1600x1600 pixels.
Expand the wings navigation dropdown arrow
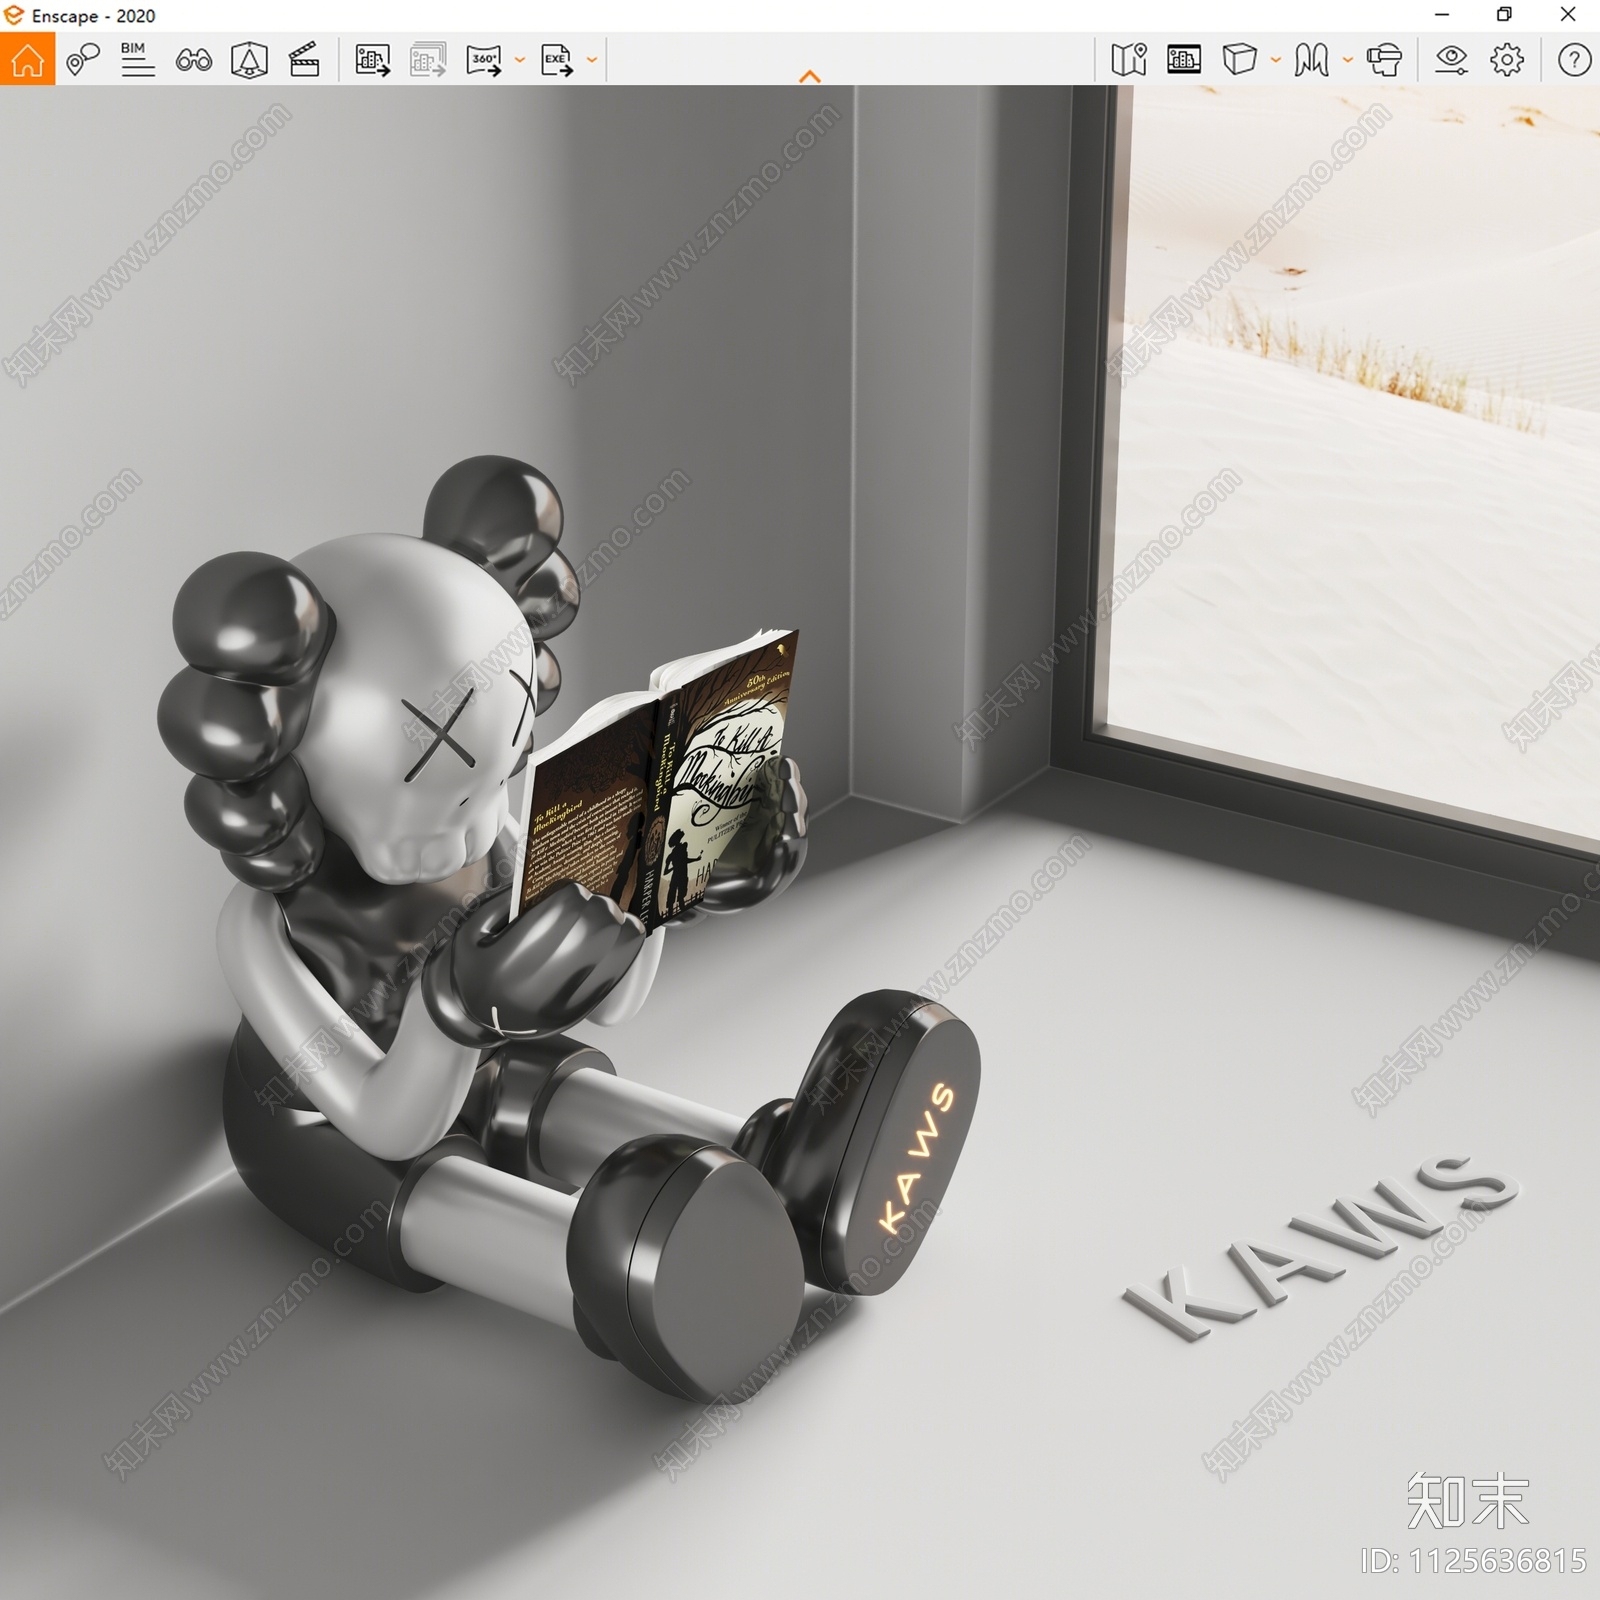pos(1348,60)
